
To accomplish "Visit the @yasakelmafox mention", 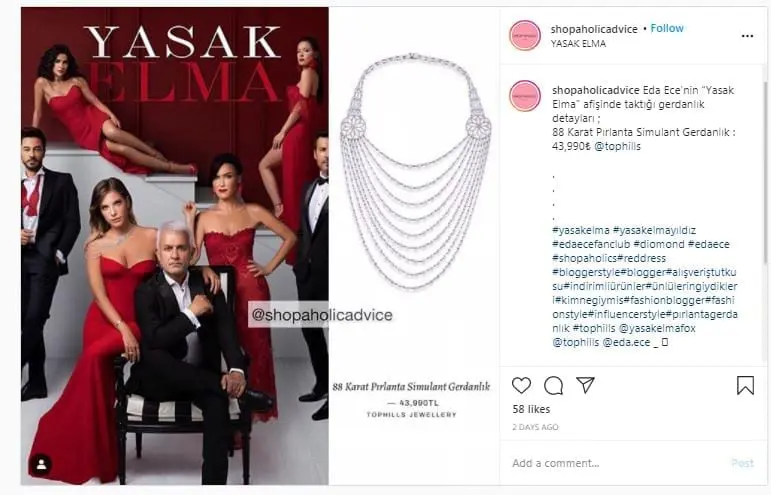I will tap(657, 328).
